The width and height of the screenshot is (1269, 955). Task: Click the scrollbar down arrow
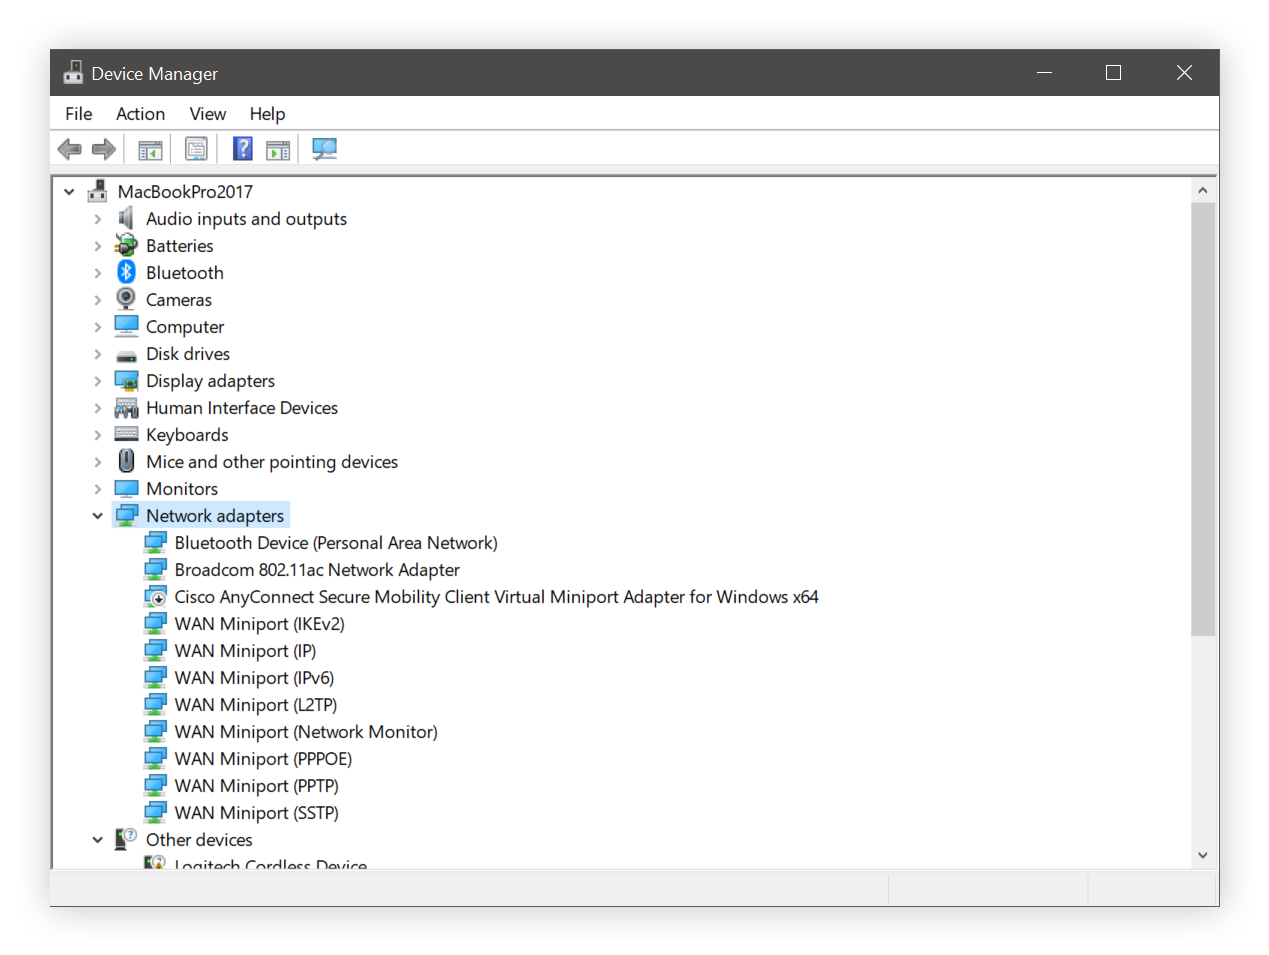1203,855
